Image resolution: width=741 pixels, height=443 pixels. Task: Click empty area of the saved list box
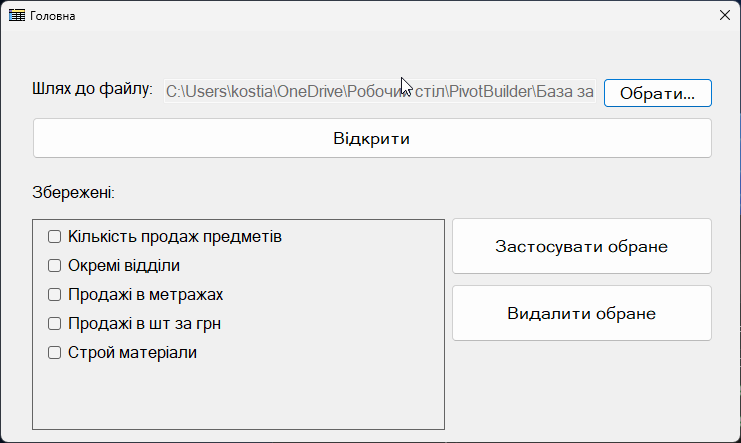click(238, 396)
